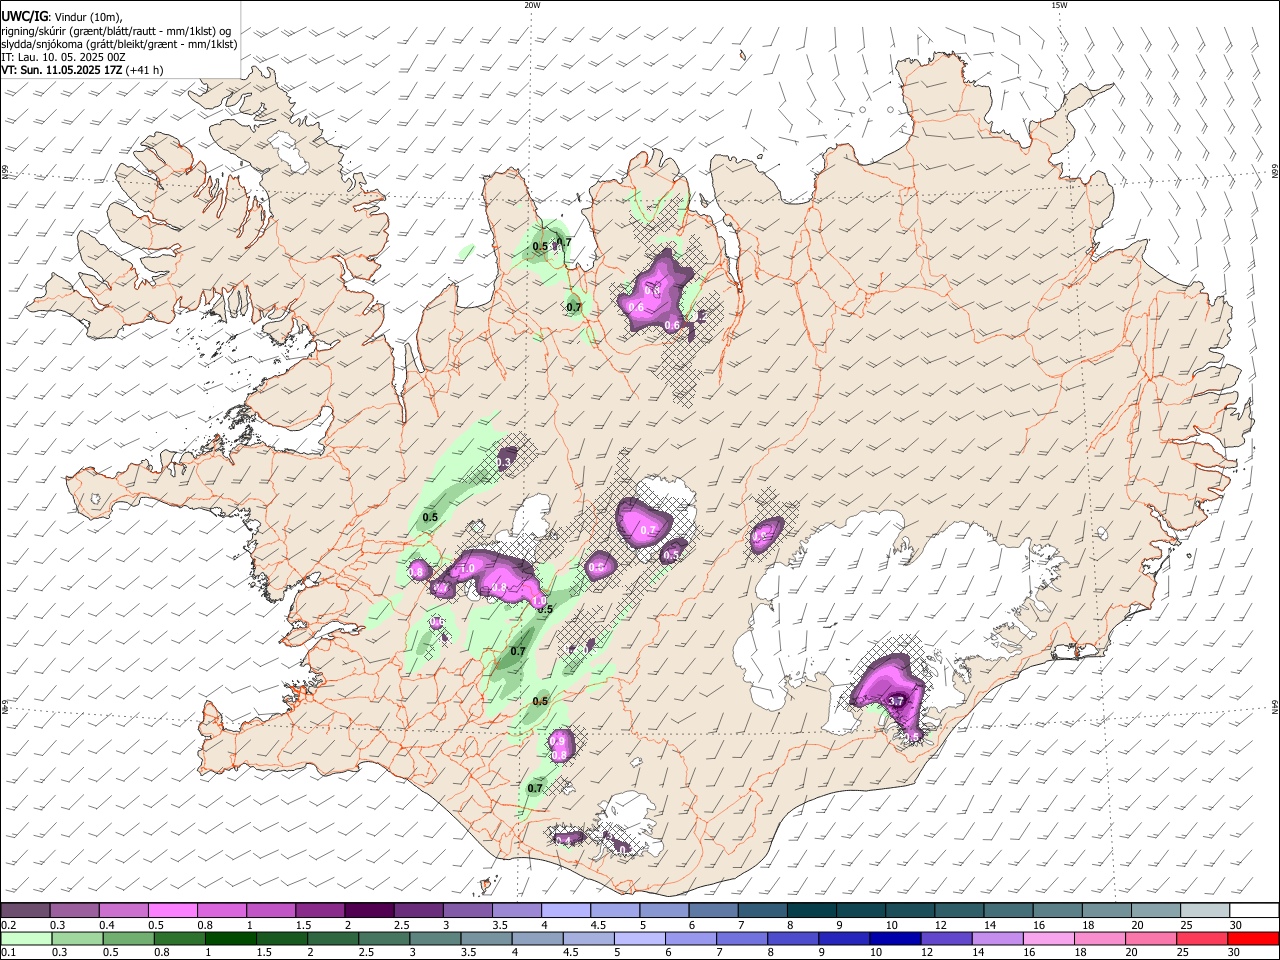Click the '20W' longitude label
1280x960 pixels.
(x=532, y=5)
